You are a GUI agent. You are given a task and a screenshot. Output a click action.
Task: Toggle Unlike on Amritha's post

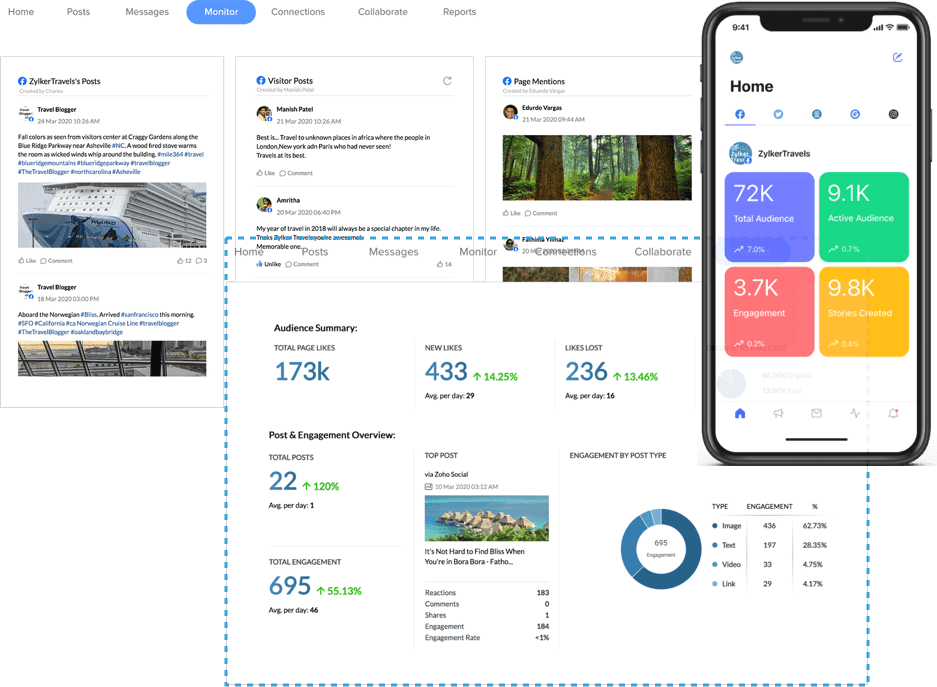(268, 264)
